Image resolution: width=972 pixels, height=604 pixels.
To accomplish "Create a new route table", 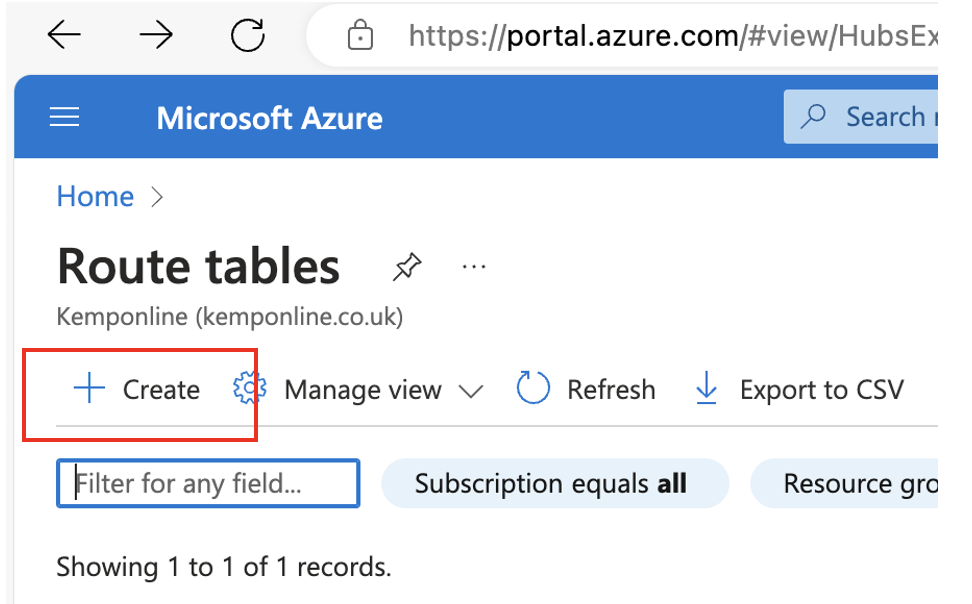I will click(x=138, y=389).
